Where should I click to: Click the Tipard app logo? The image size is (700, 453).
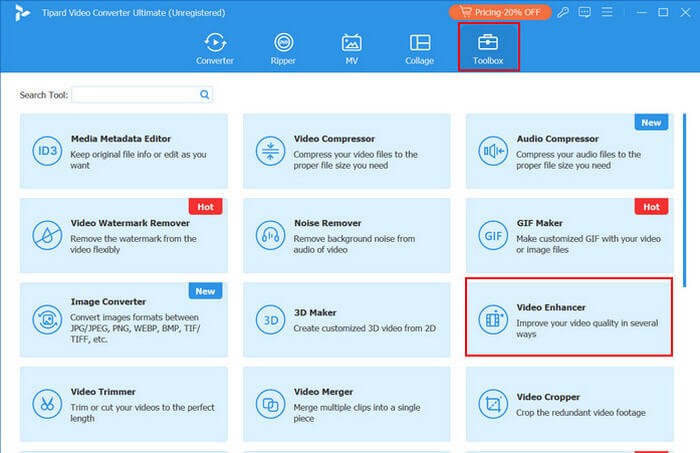21,12
